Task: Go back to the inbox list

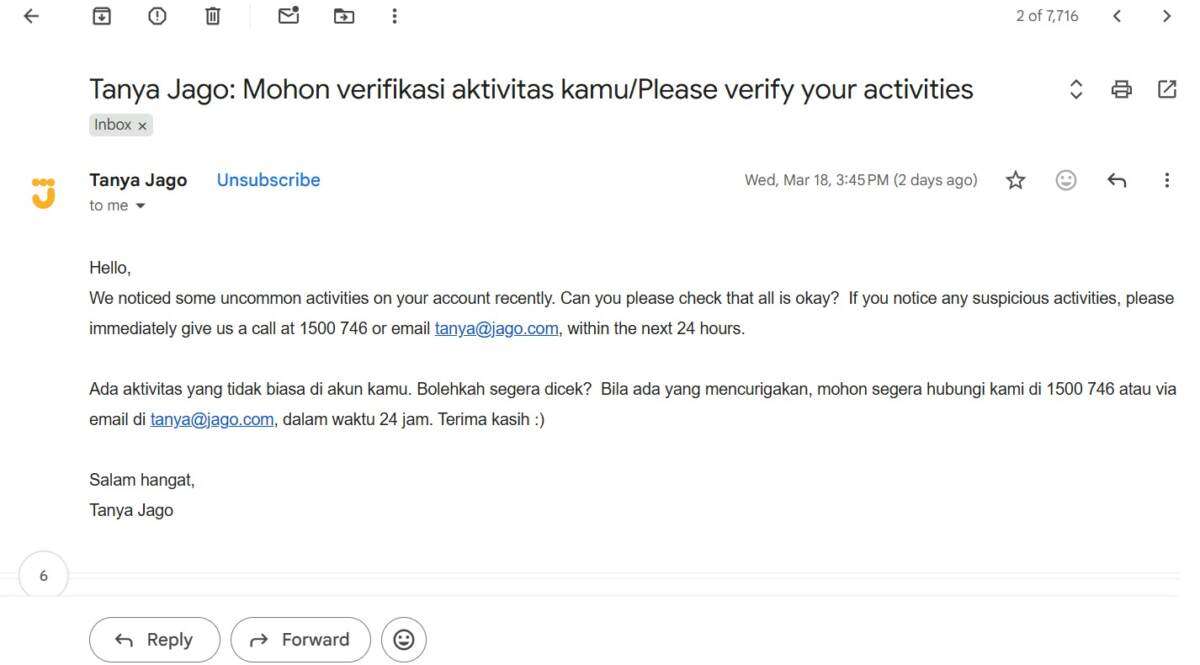Action: 31,16
